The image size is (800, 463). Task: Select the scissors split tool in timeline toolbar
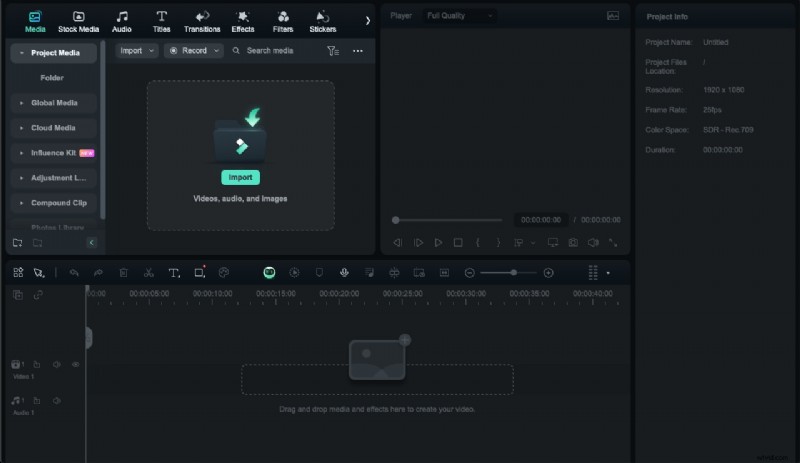click(x=148, y=273)
